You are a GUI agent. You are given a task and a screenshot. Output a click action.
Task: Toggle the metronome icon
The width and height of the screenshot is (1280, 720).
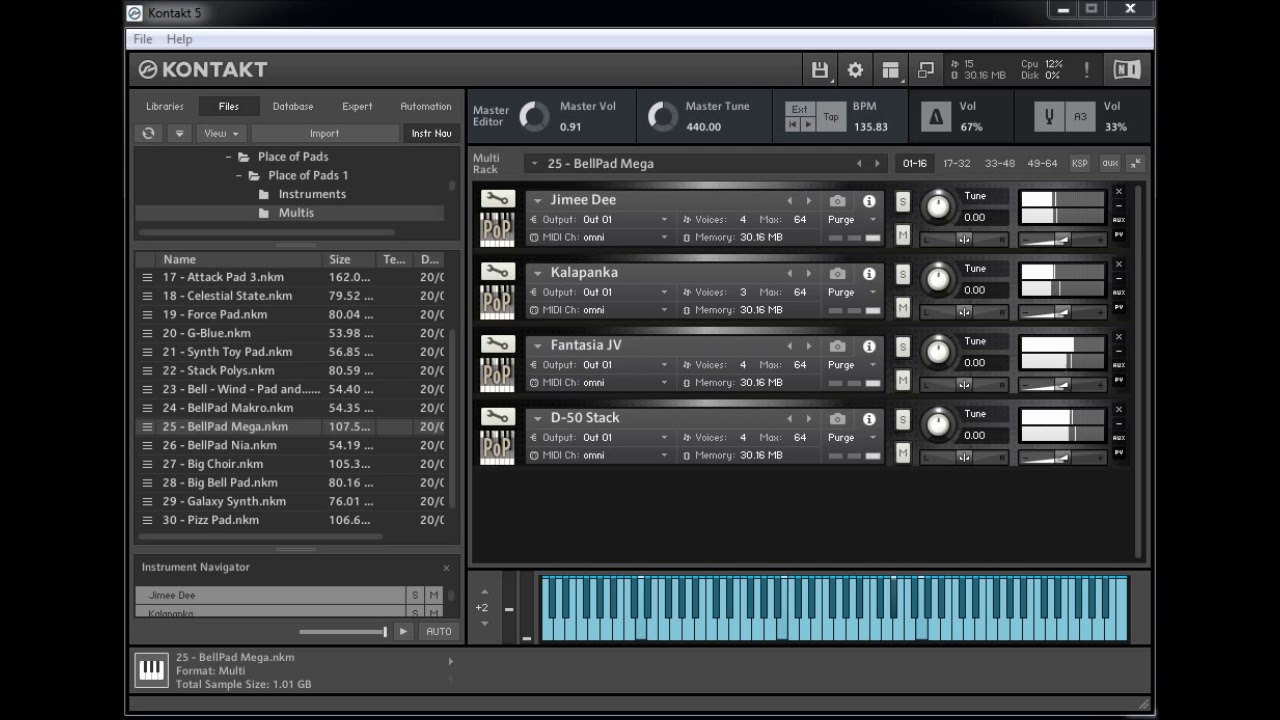click(936, 117)
